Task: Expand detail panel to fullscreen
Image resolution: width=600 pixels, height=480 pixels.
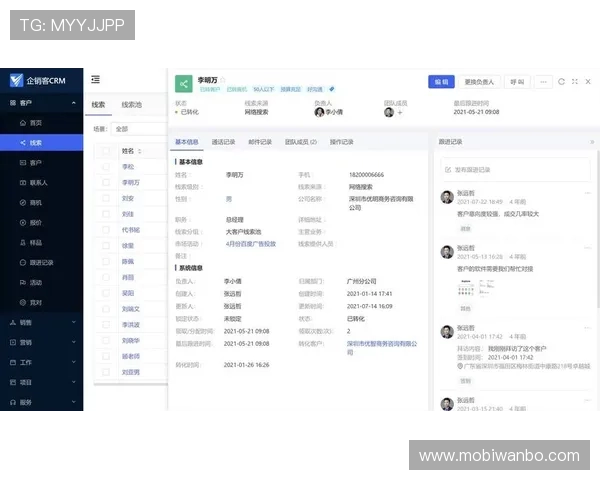Action: click(575, 82)
